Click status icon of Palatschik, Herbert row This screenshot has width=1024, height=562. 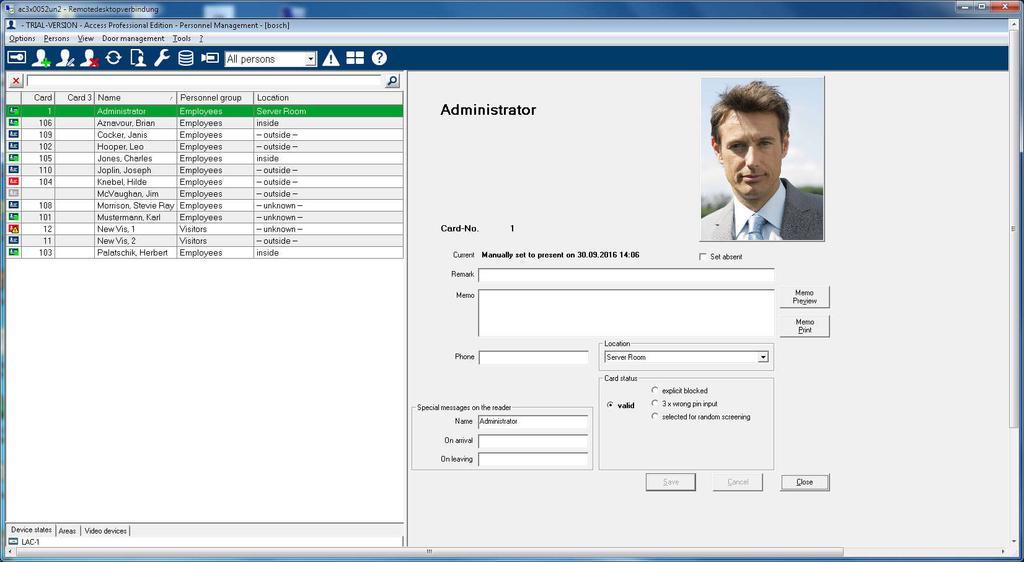[13, 252]
